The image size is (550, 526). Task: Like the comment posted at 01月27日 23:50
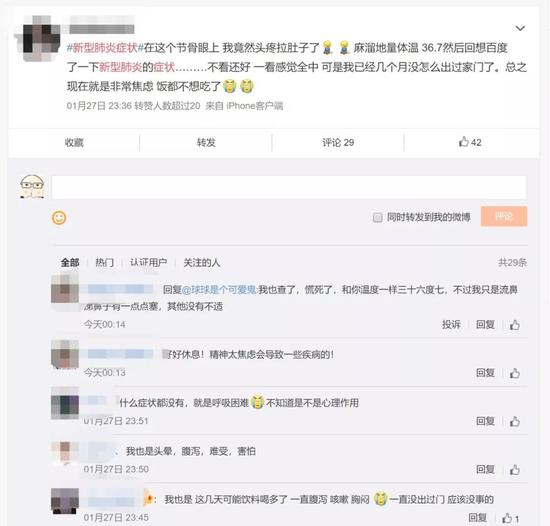click(x=515, y=470)
